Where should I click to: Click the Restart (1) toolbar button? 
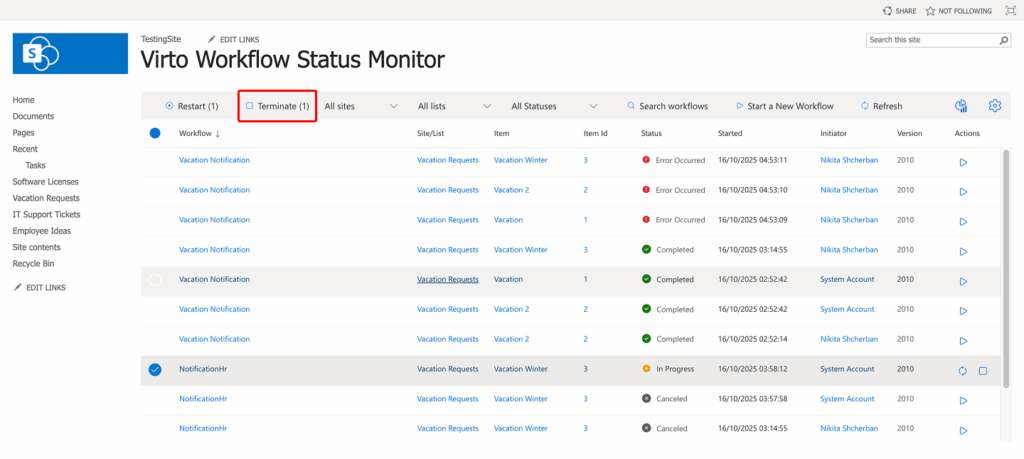click(192, 106)
